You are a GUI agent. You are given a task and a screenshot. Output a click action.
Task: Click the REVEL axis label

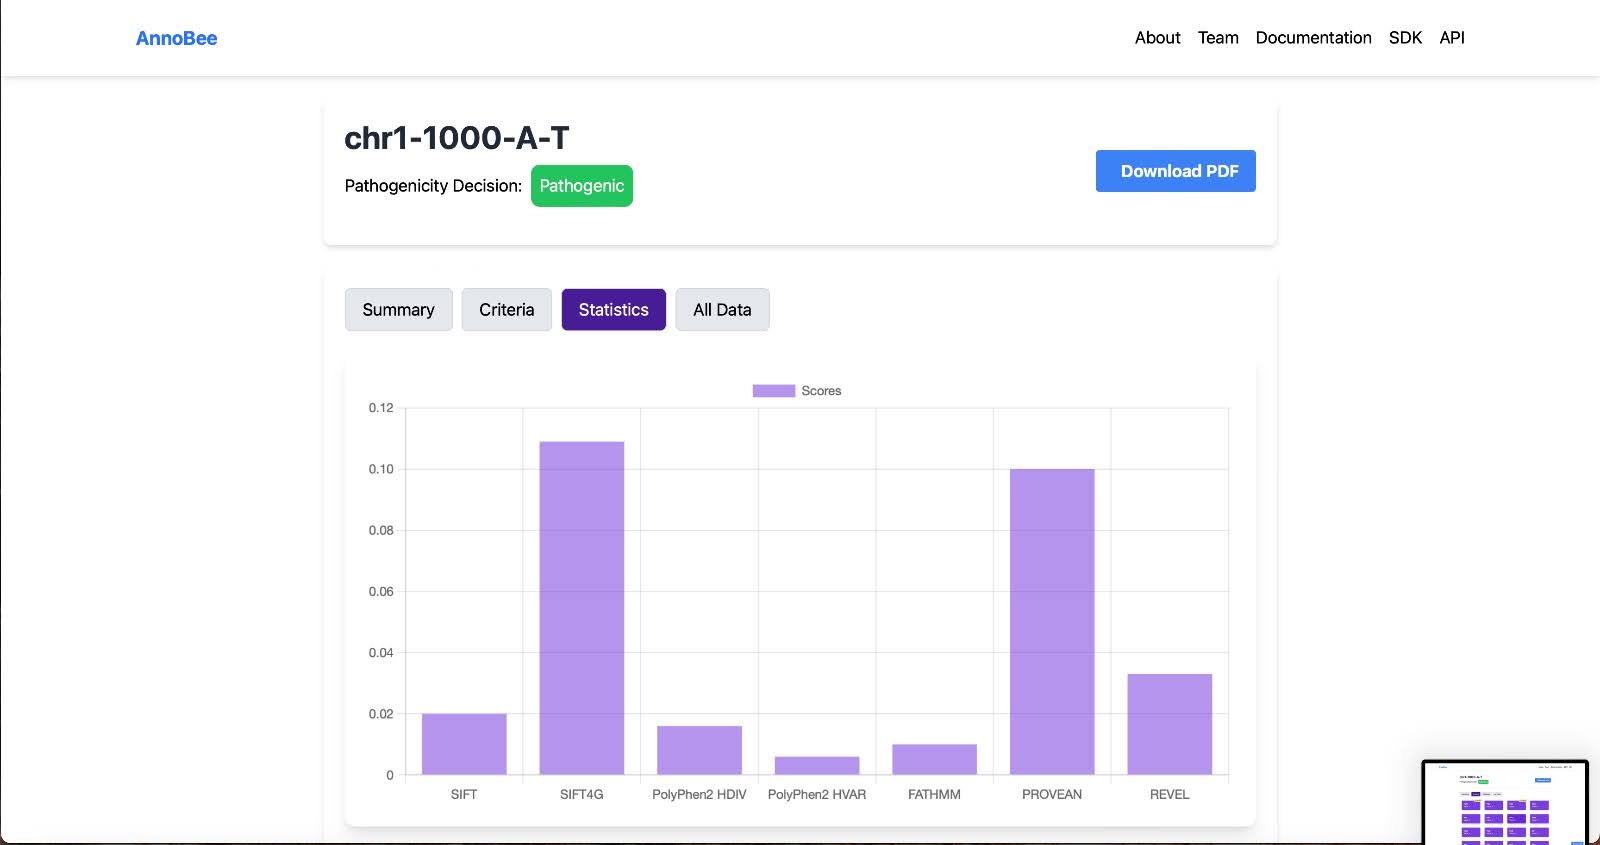coord(1170,794)
